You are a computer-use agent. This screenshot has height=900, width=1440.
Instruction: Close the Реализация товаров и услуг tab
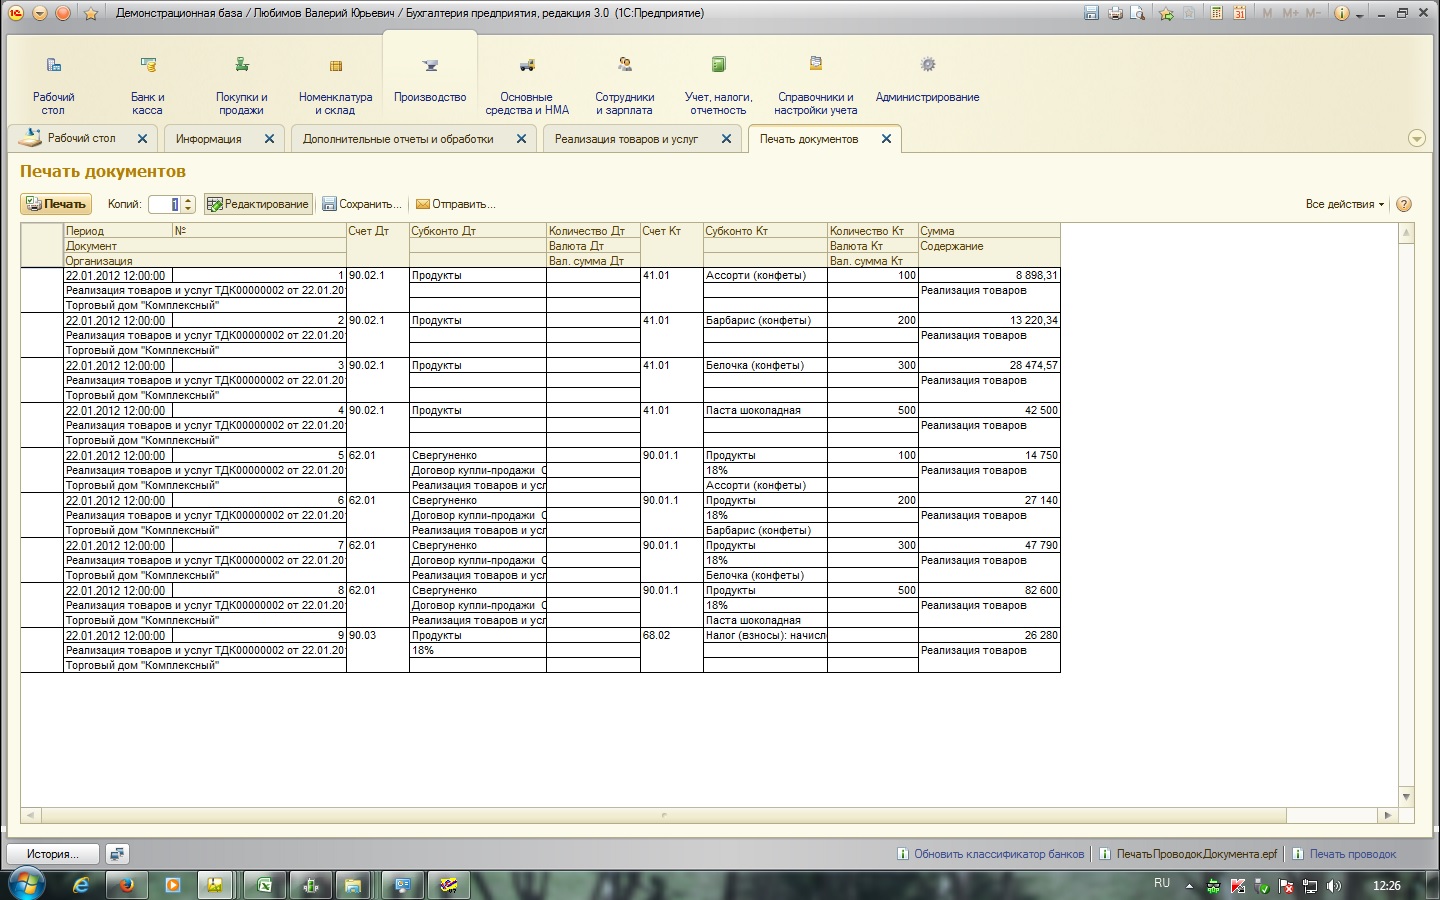pyautogui.click(x=726, y=139)
